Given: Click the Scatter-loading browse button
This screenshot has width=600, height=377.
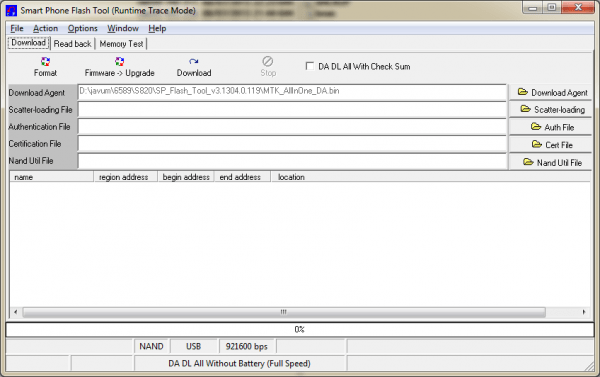Looking at the screenshot, I should click(551, 110).
